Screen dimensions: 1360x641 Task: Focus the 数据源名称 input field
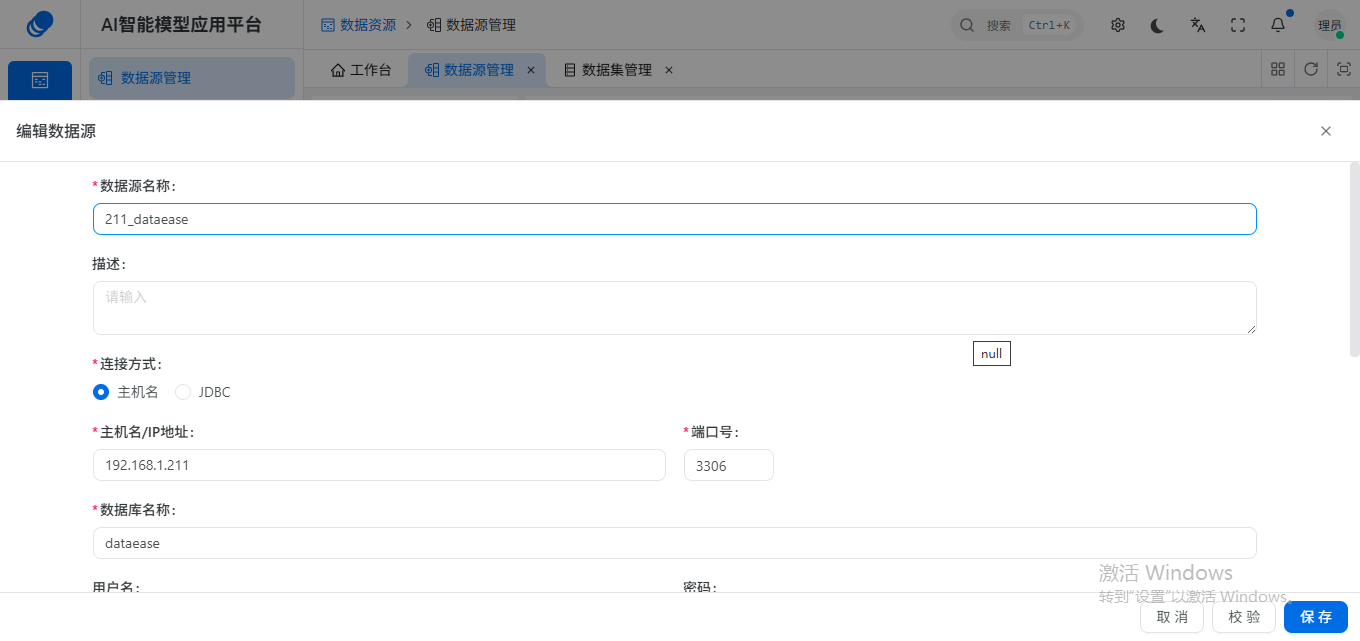[675, 219]
